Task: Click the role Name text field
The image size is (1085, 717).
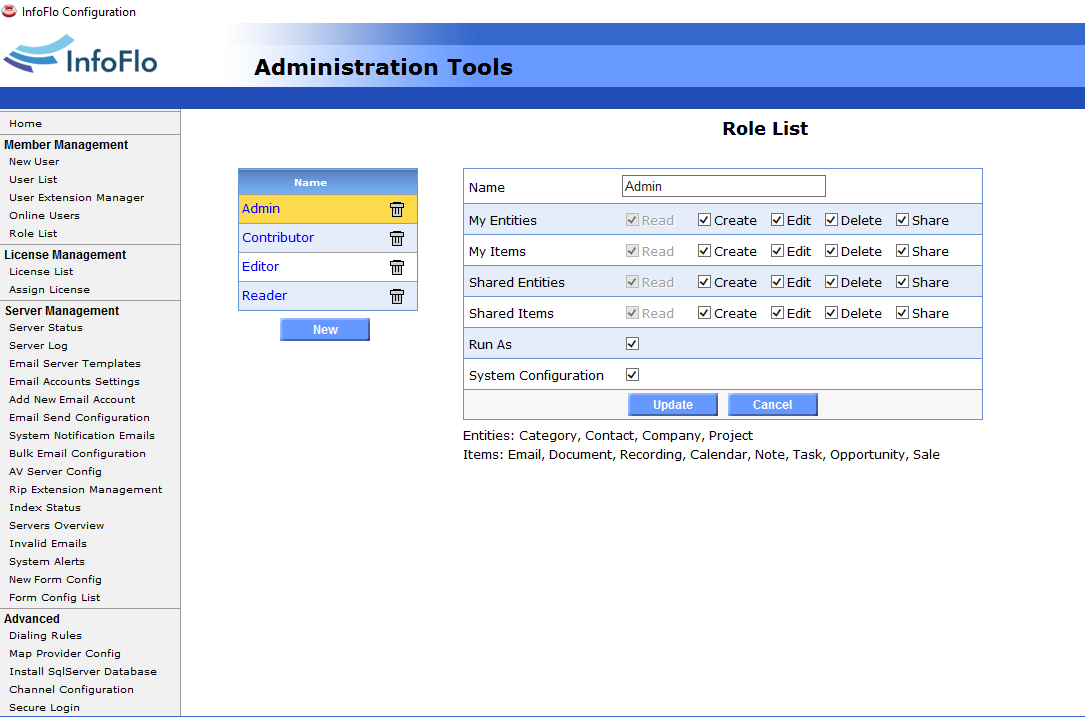Action: click(723, 186)
